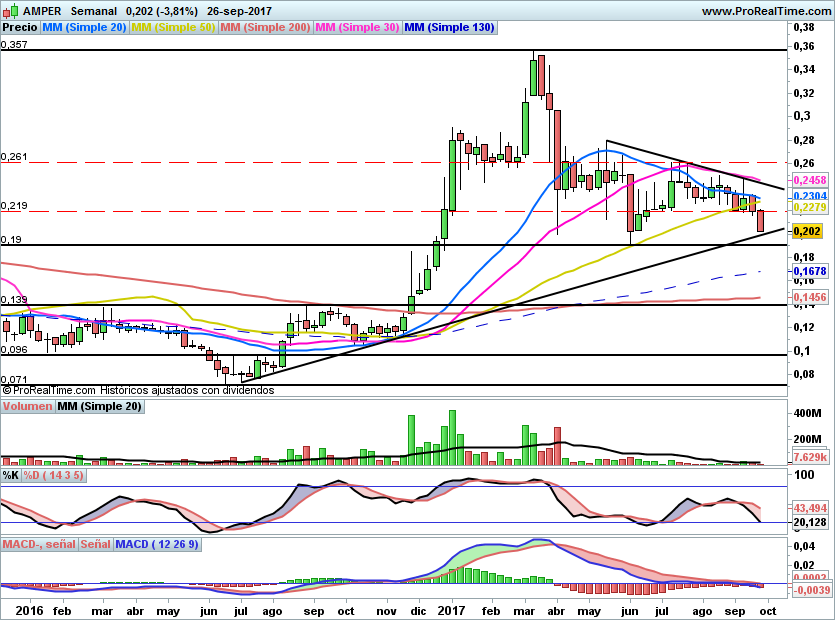Click the 7.629k volume value tag
Screen dimensions: 835x620
coord(810,458)
